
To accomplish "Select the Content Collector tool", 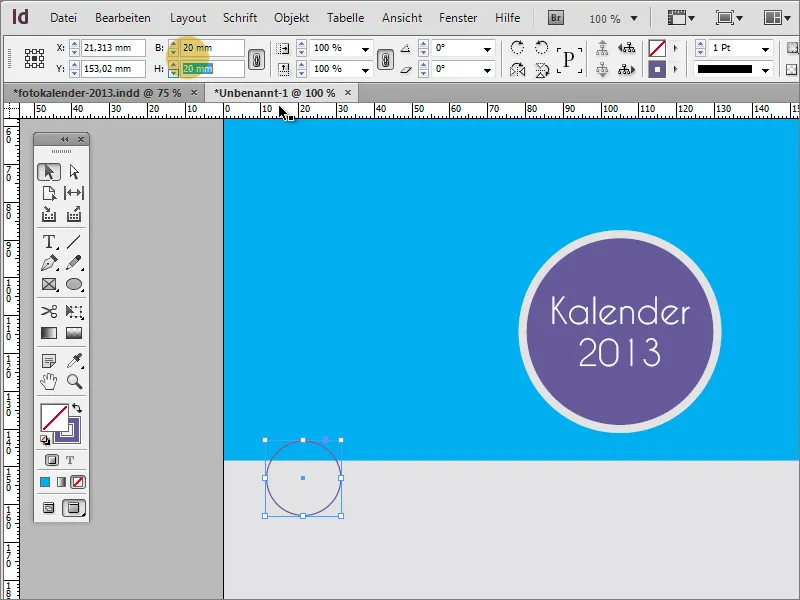I will [x=49, y=214].
